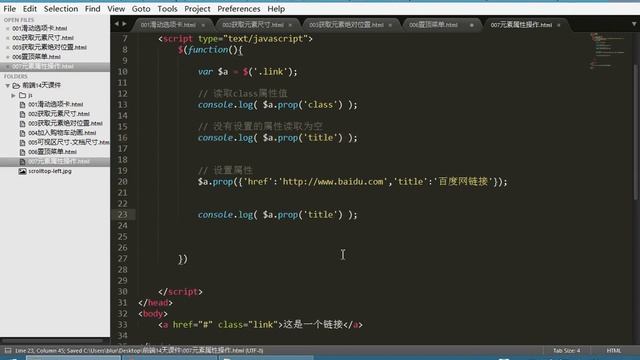Click the code minimap
640x360 pixels.
click(608, 51)
